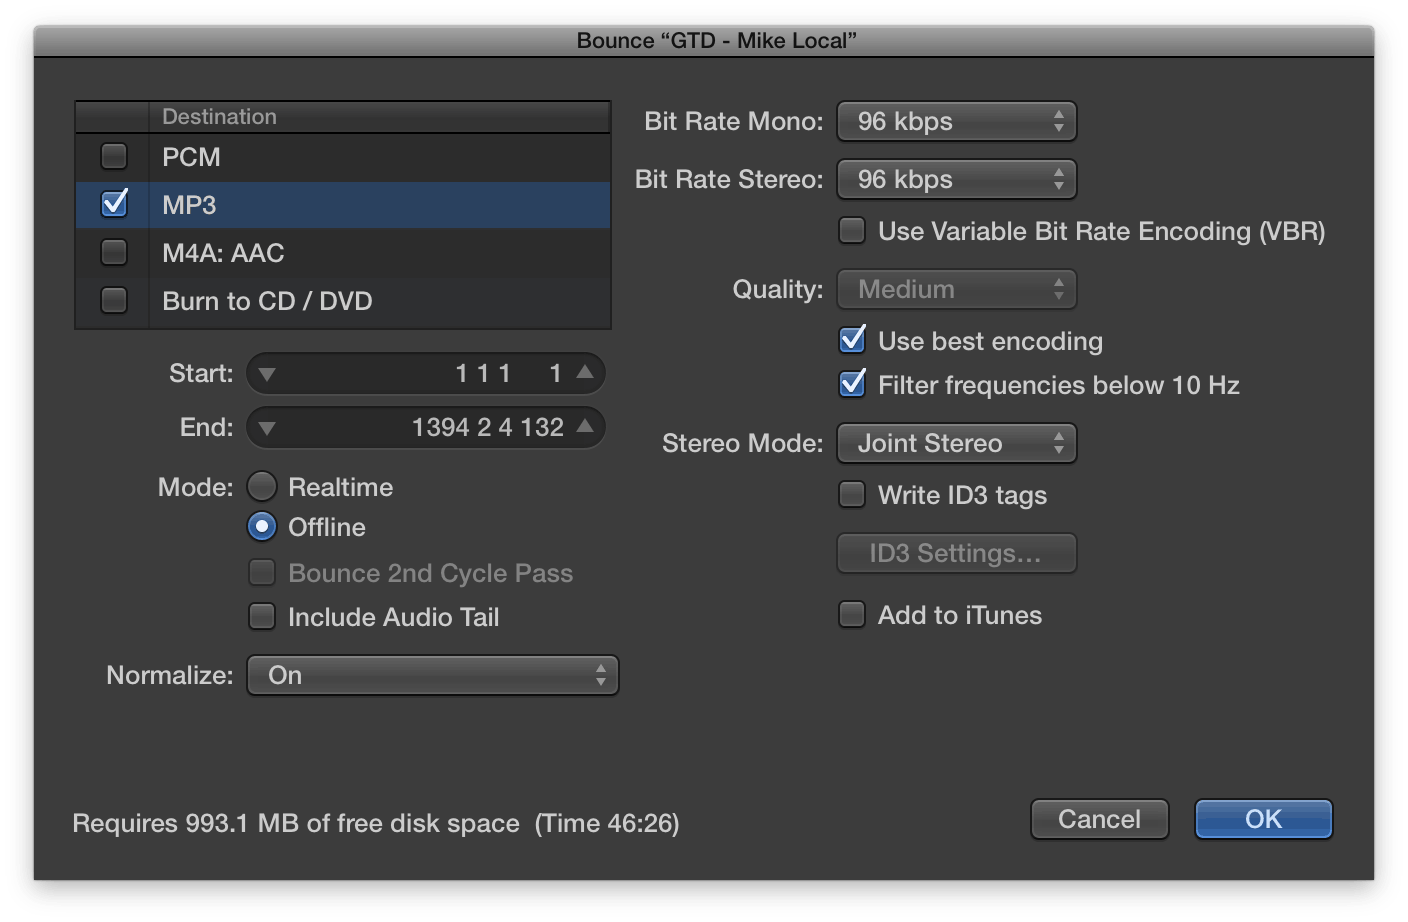Open the Normalize dropdown

(x=433, y=675)
